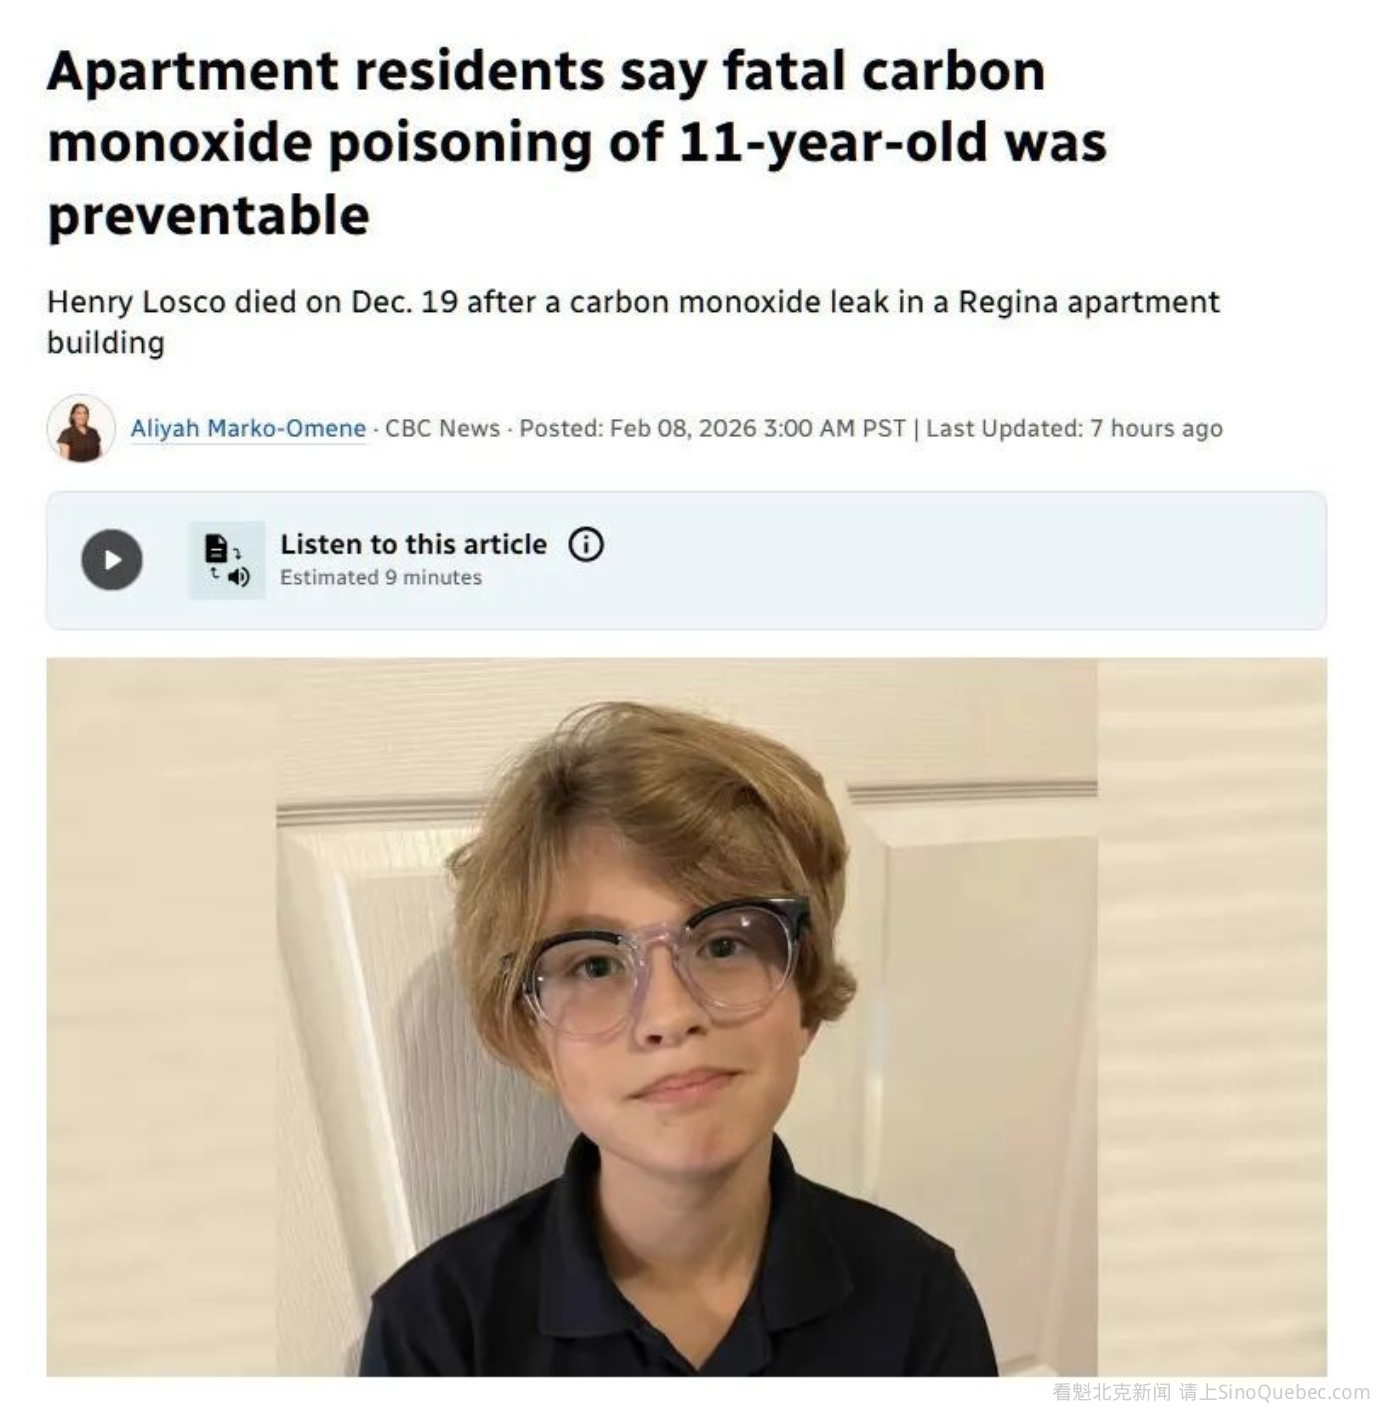Screen dimensions: 1376x1408
Task: Click the Henry Losco name in subheadline
Action: [x=136, y=302]
